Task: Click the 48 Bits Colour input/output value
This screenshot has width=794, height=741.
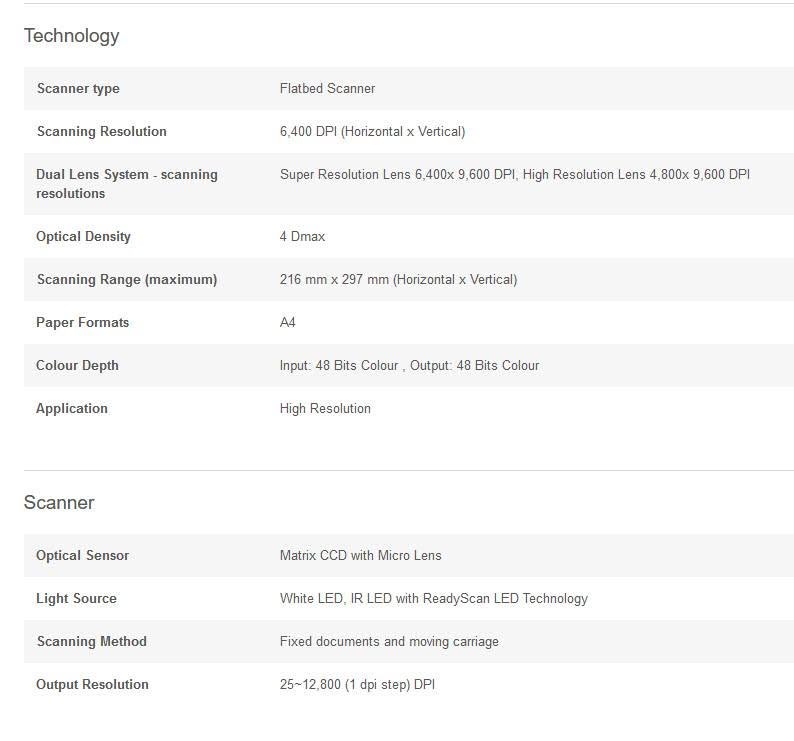Action: pyautogui.click(x=409, y=365)
